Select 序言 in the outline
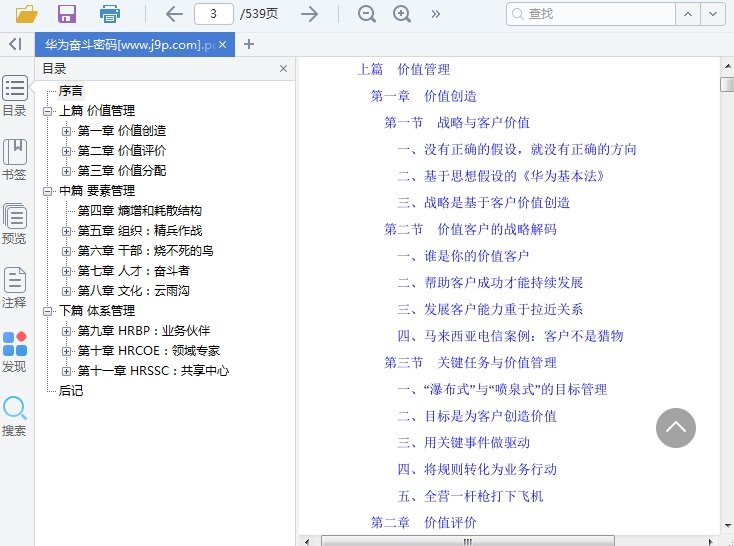The height and width of the screenshot is (546, 734). click(71, 91)
